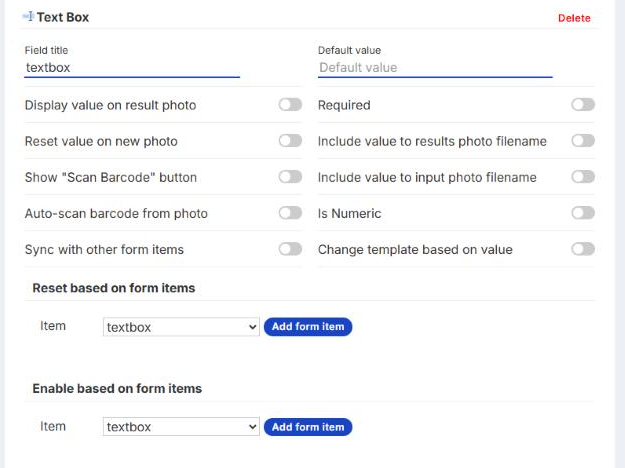Click the "Enable based on form items" heading
The image size is (625, 468).
[x=117, y=388]
